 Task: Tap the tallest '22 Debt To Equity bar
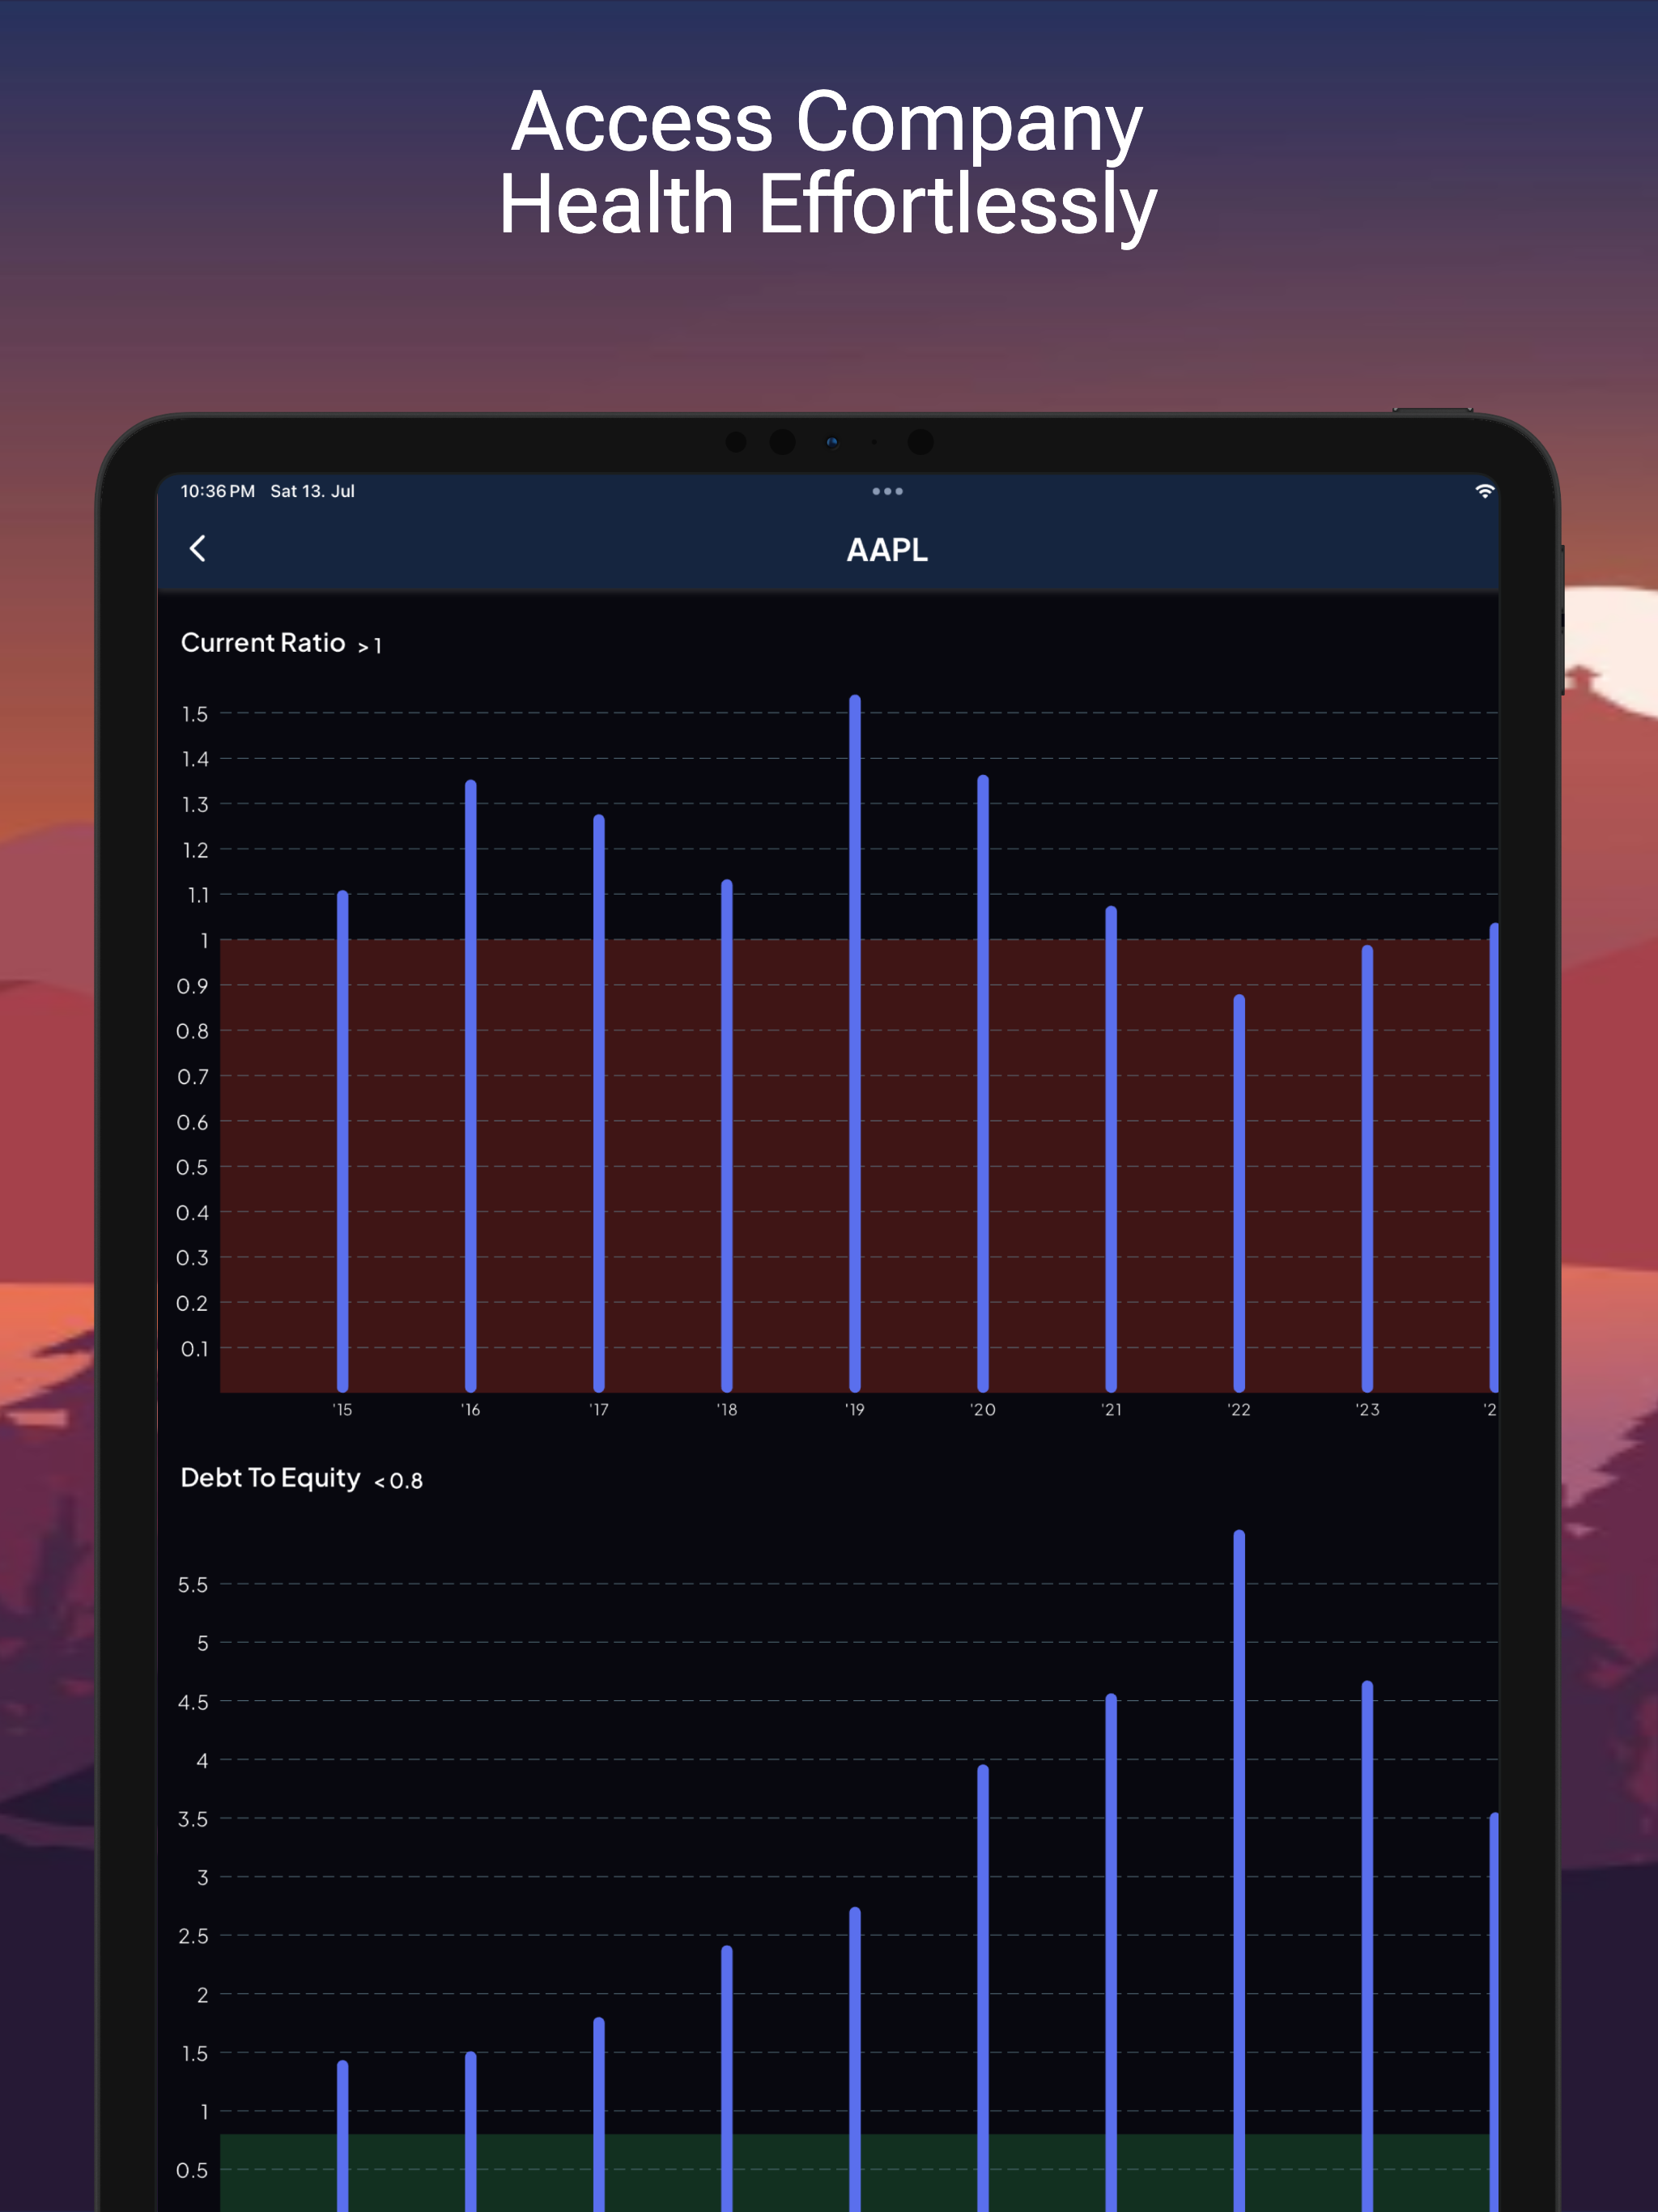click(x=1239, y=1870)
